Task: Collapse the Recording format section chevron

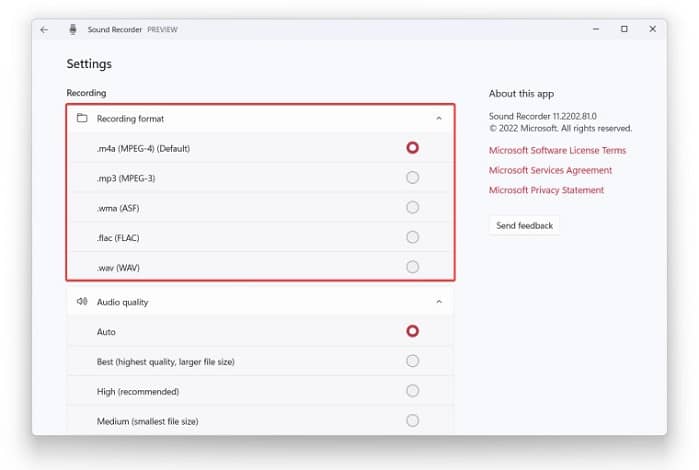Action: 439,118
